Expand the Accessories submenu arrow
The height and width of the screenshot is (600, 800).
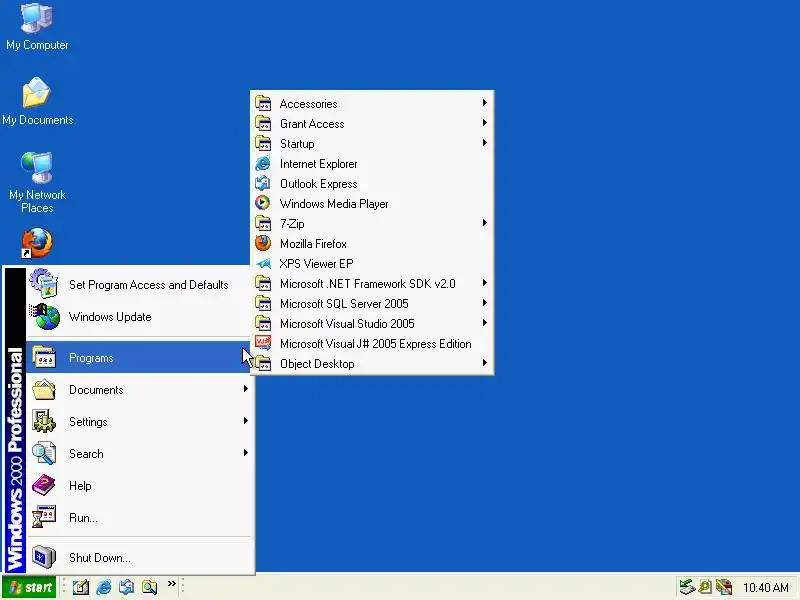485,103
